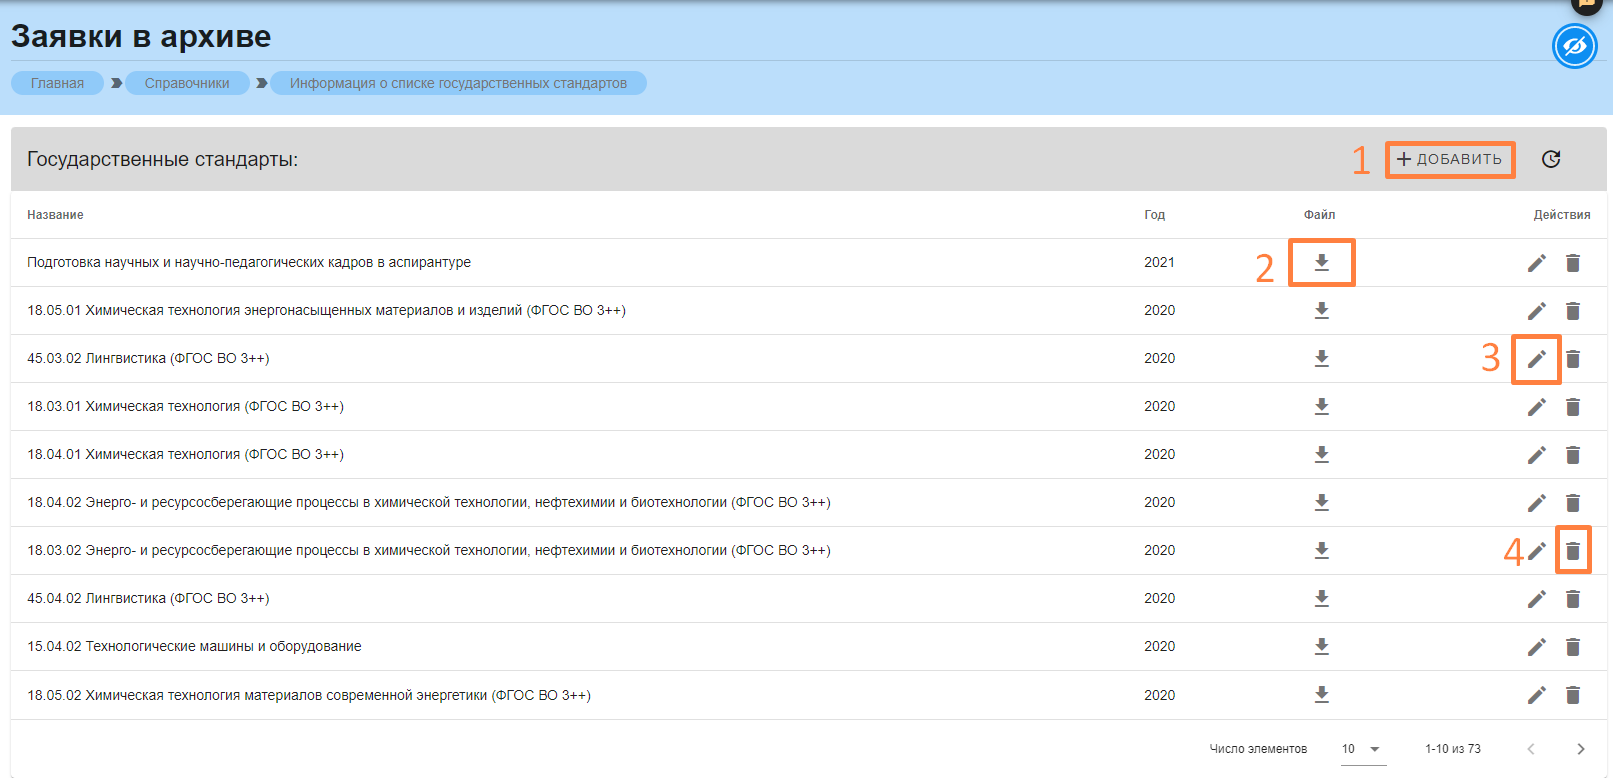Open the items per page dropdown
The width and height of the screenshot is (1613, 778).
[1363, 749]
